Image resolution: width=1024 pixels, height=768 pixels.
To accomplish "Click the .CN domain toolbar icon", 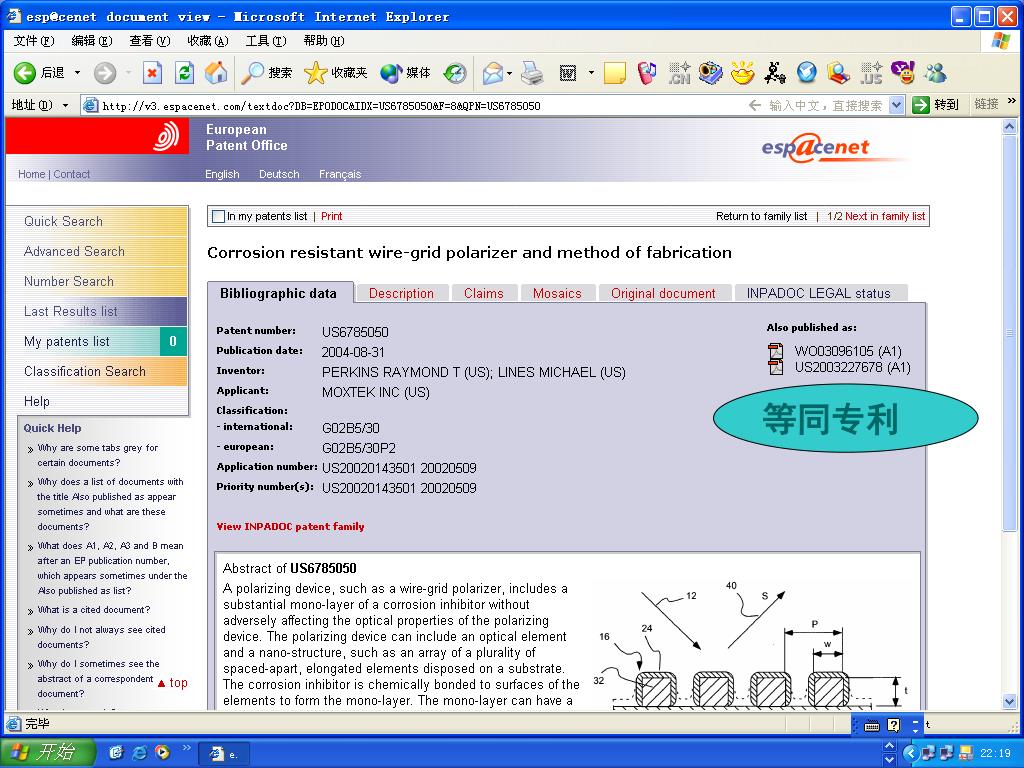I will click(679, 73).
